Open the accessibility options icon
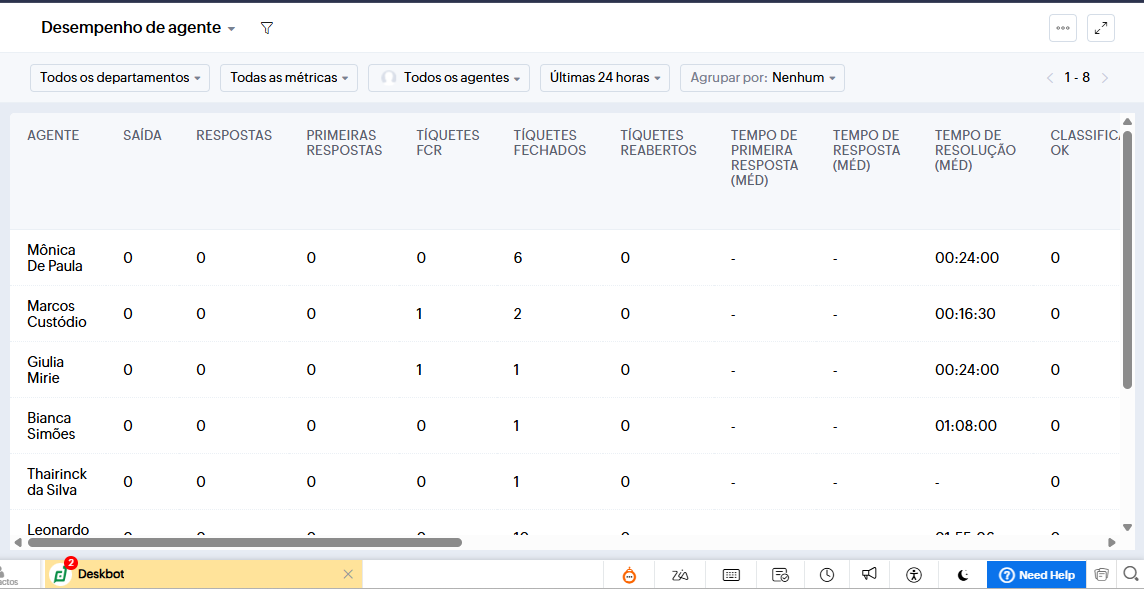 click(913, 575)
